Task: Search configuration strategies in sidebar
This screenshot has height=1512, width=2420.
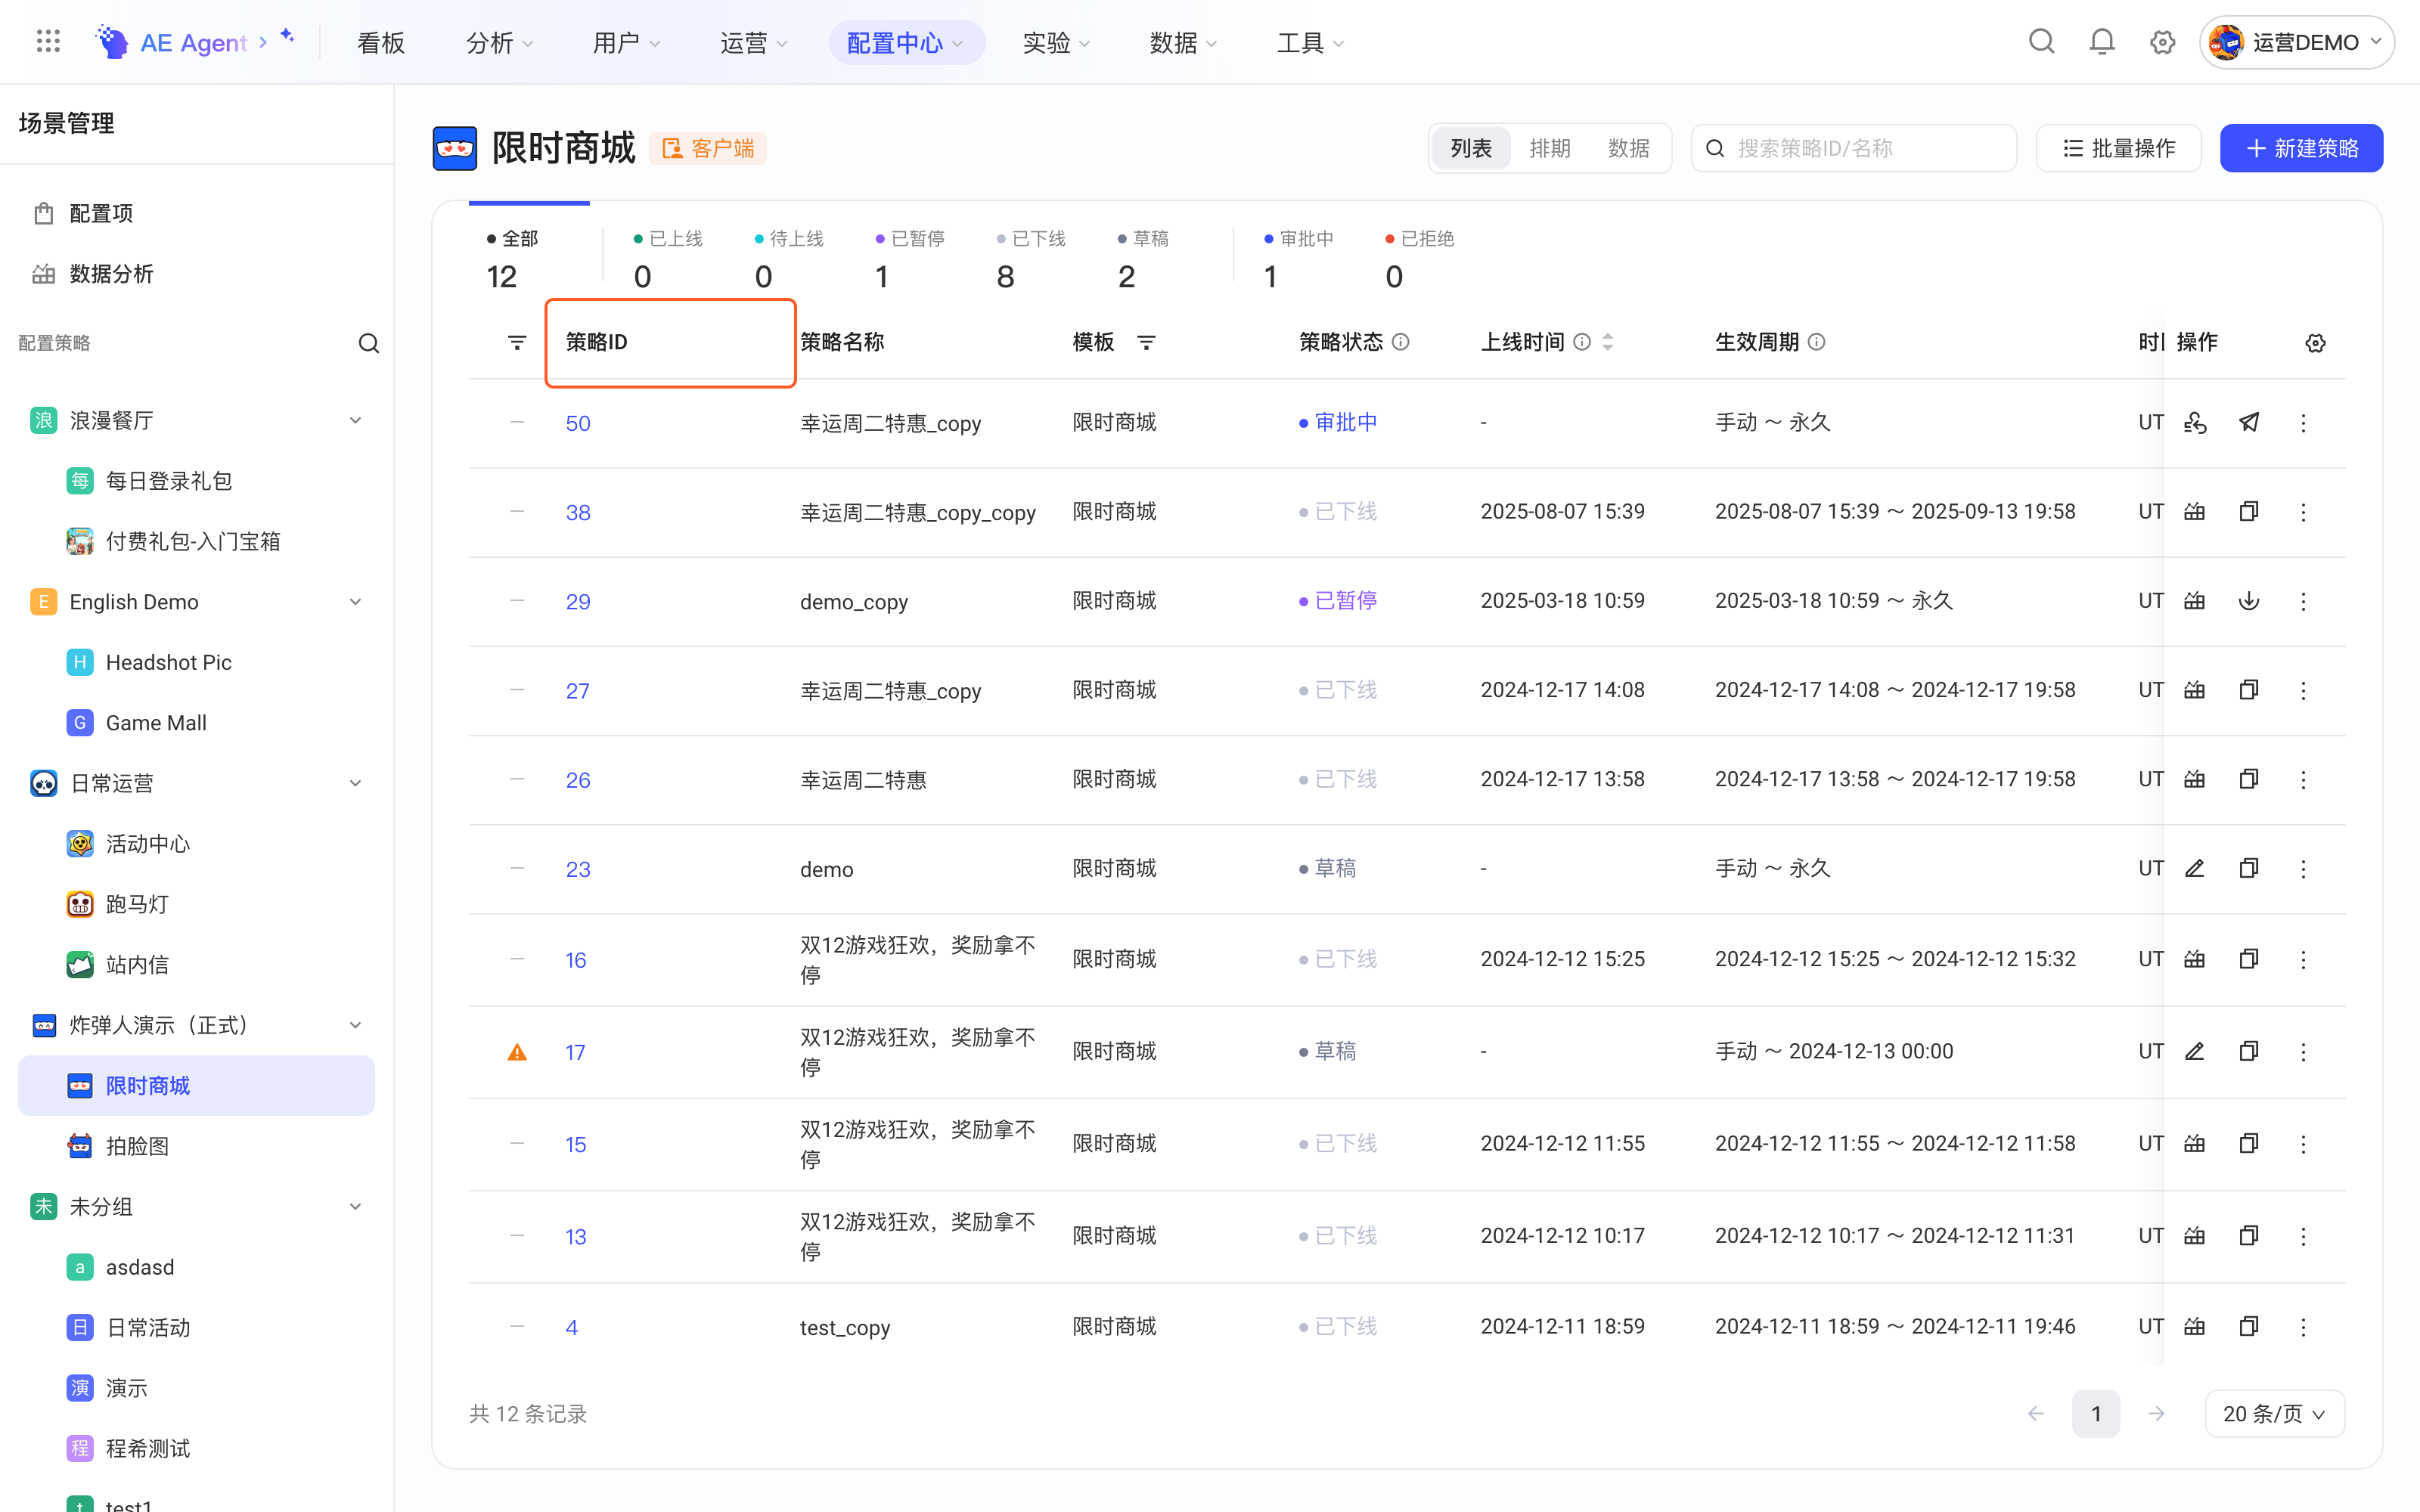Action: coord(369,343)
